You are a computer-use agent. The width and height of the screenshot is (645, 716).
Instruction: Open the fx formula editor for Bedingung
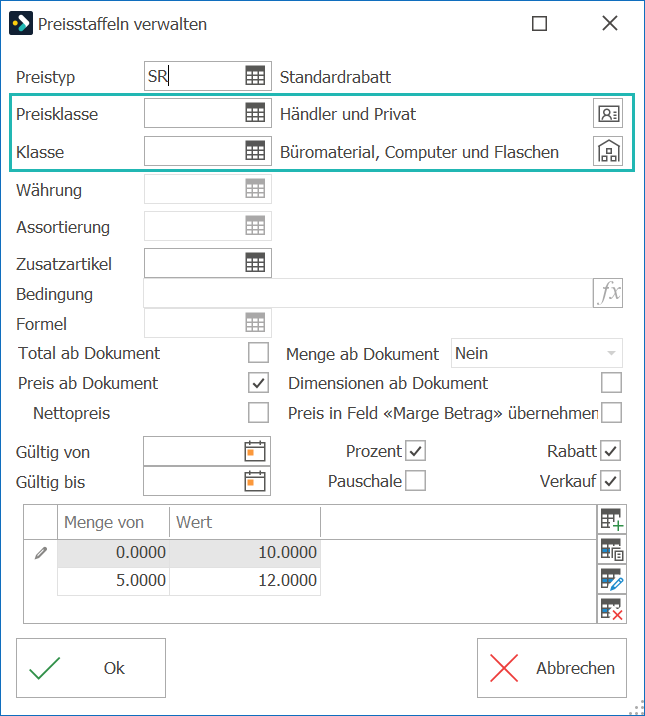coord(608,293)
